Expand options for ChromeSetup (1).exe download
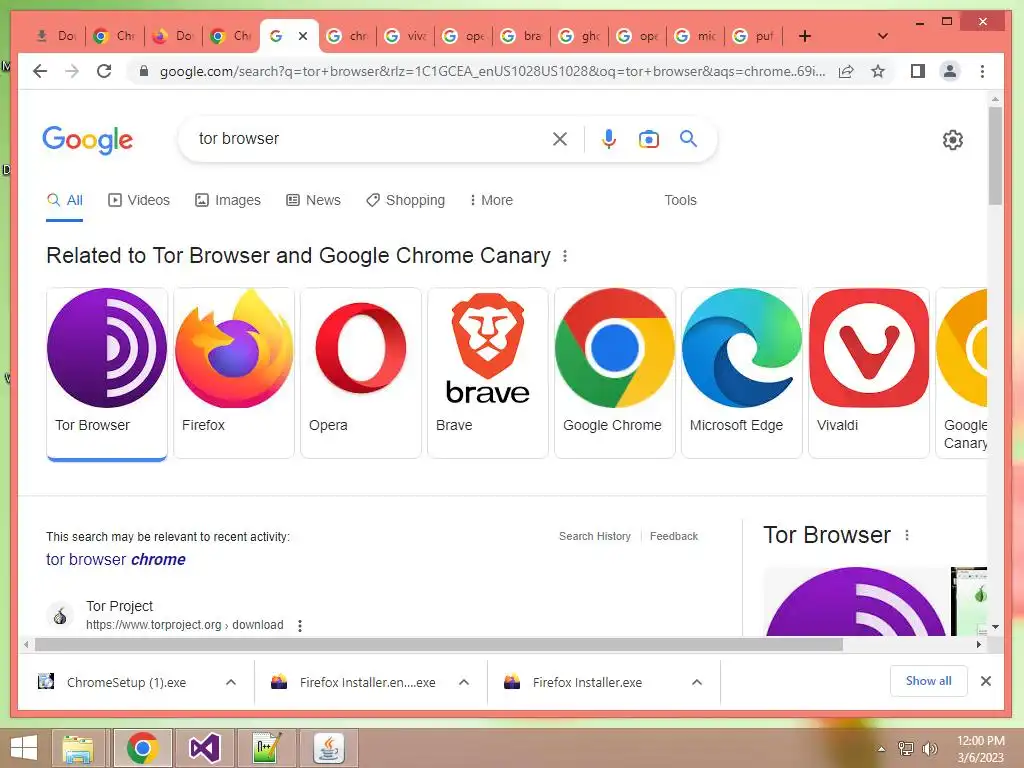 (x=231, y=682)
